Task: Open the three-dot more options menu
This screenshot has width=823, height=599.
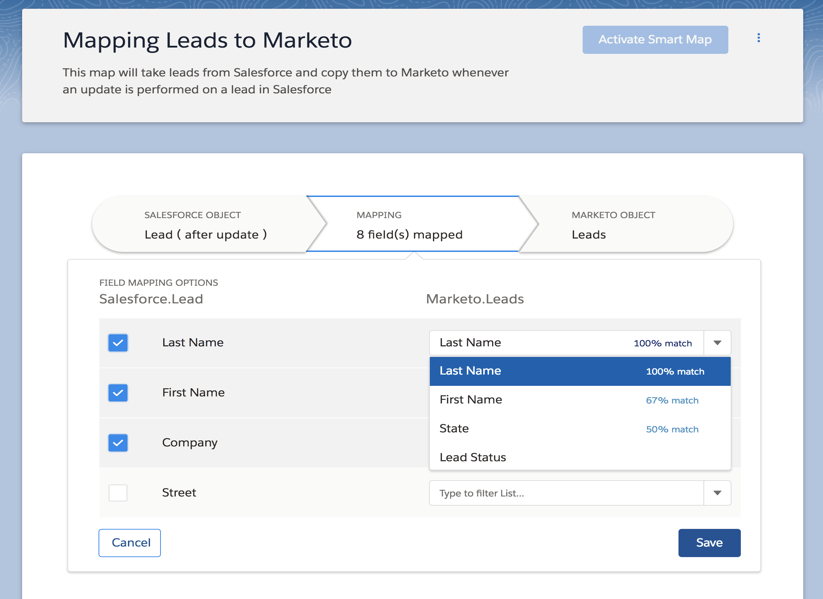Action: point(758,38)
